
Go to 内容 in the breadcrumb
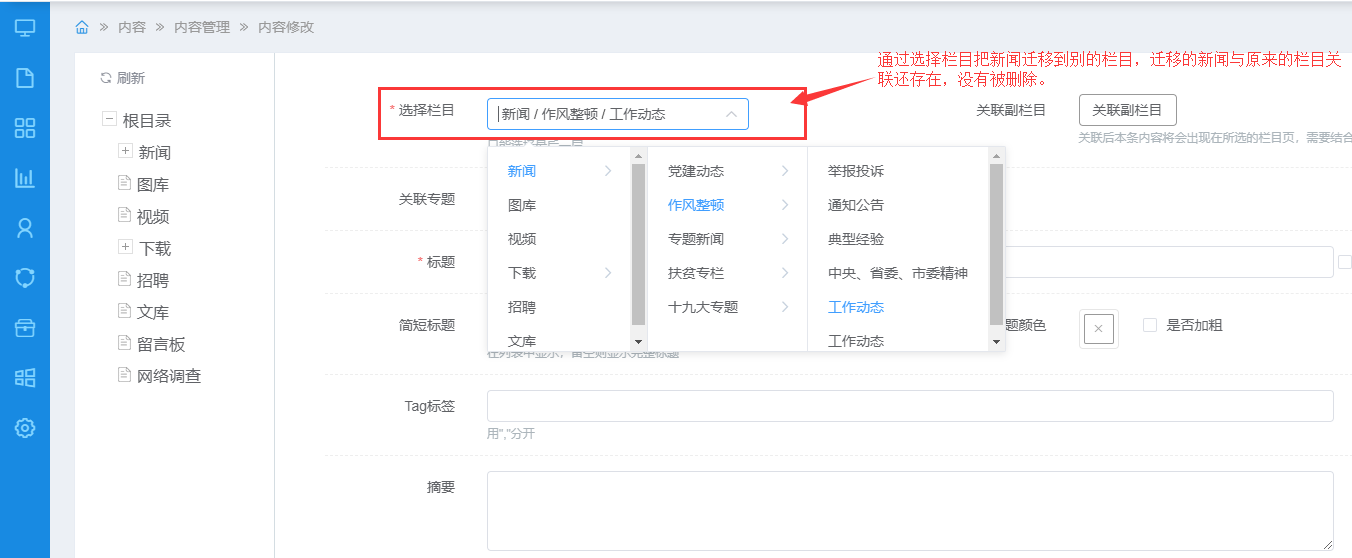coord(132,27)
